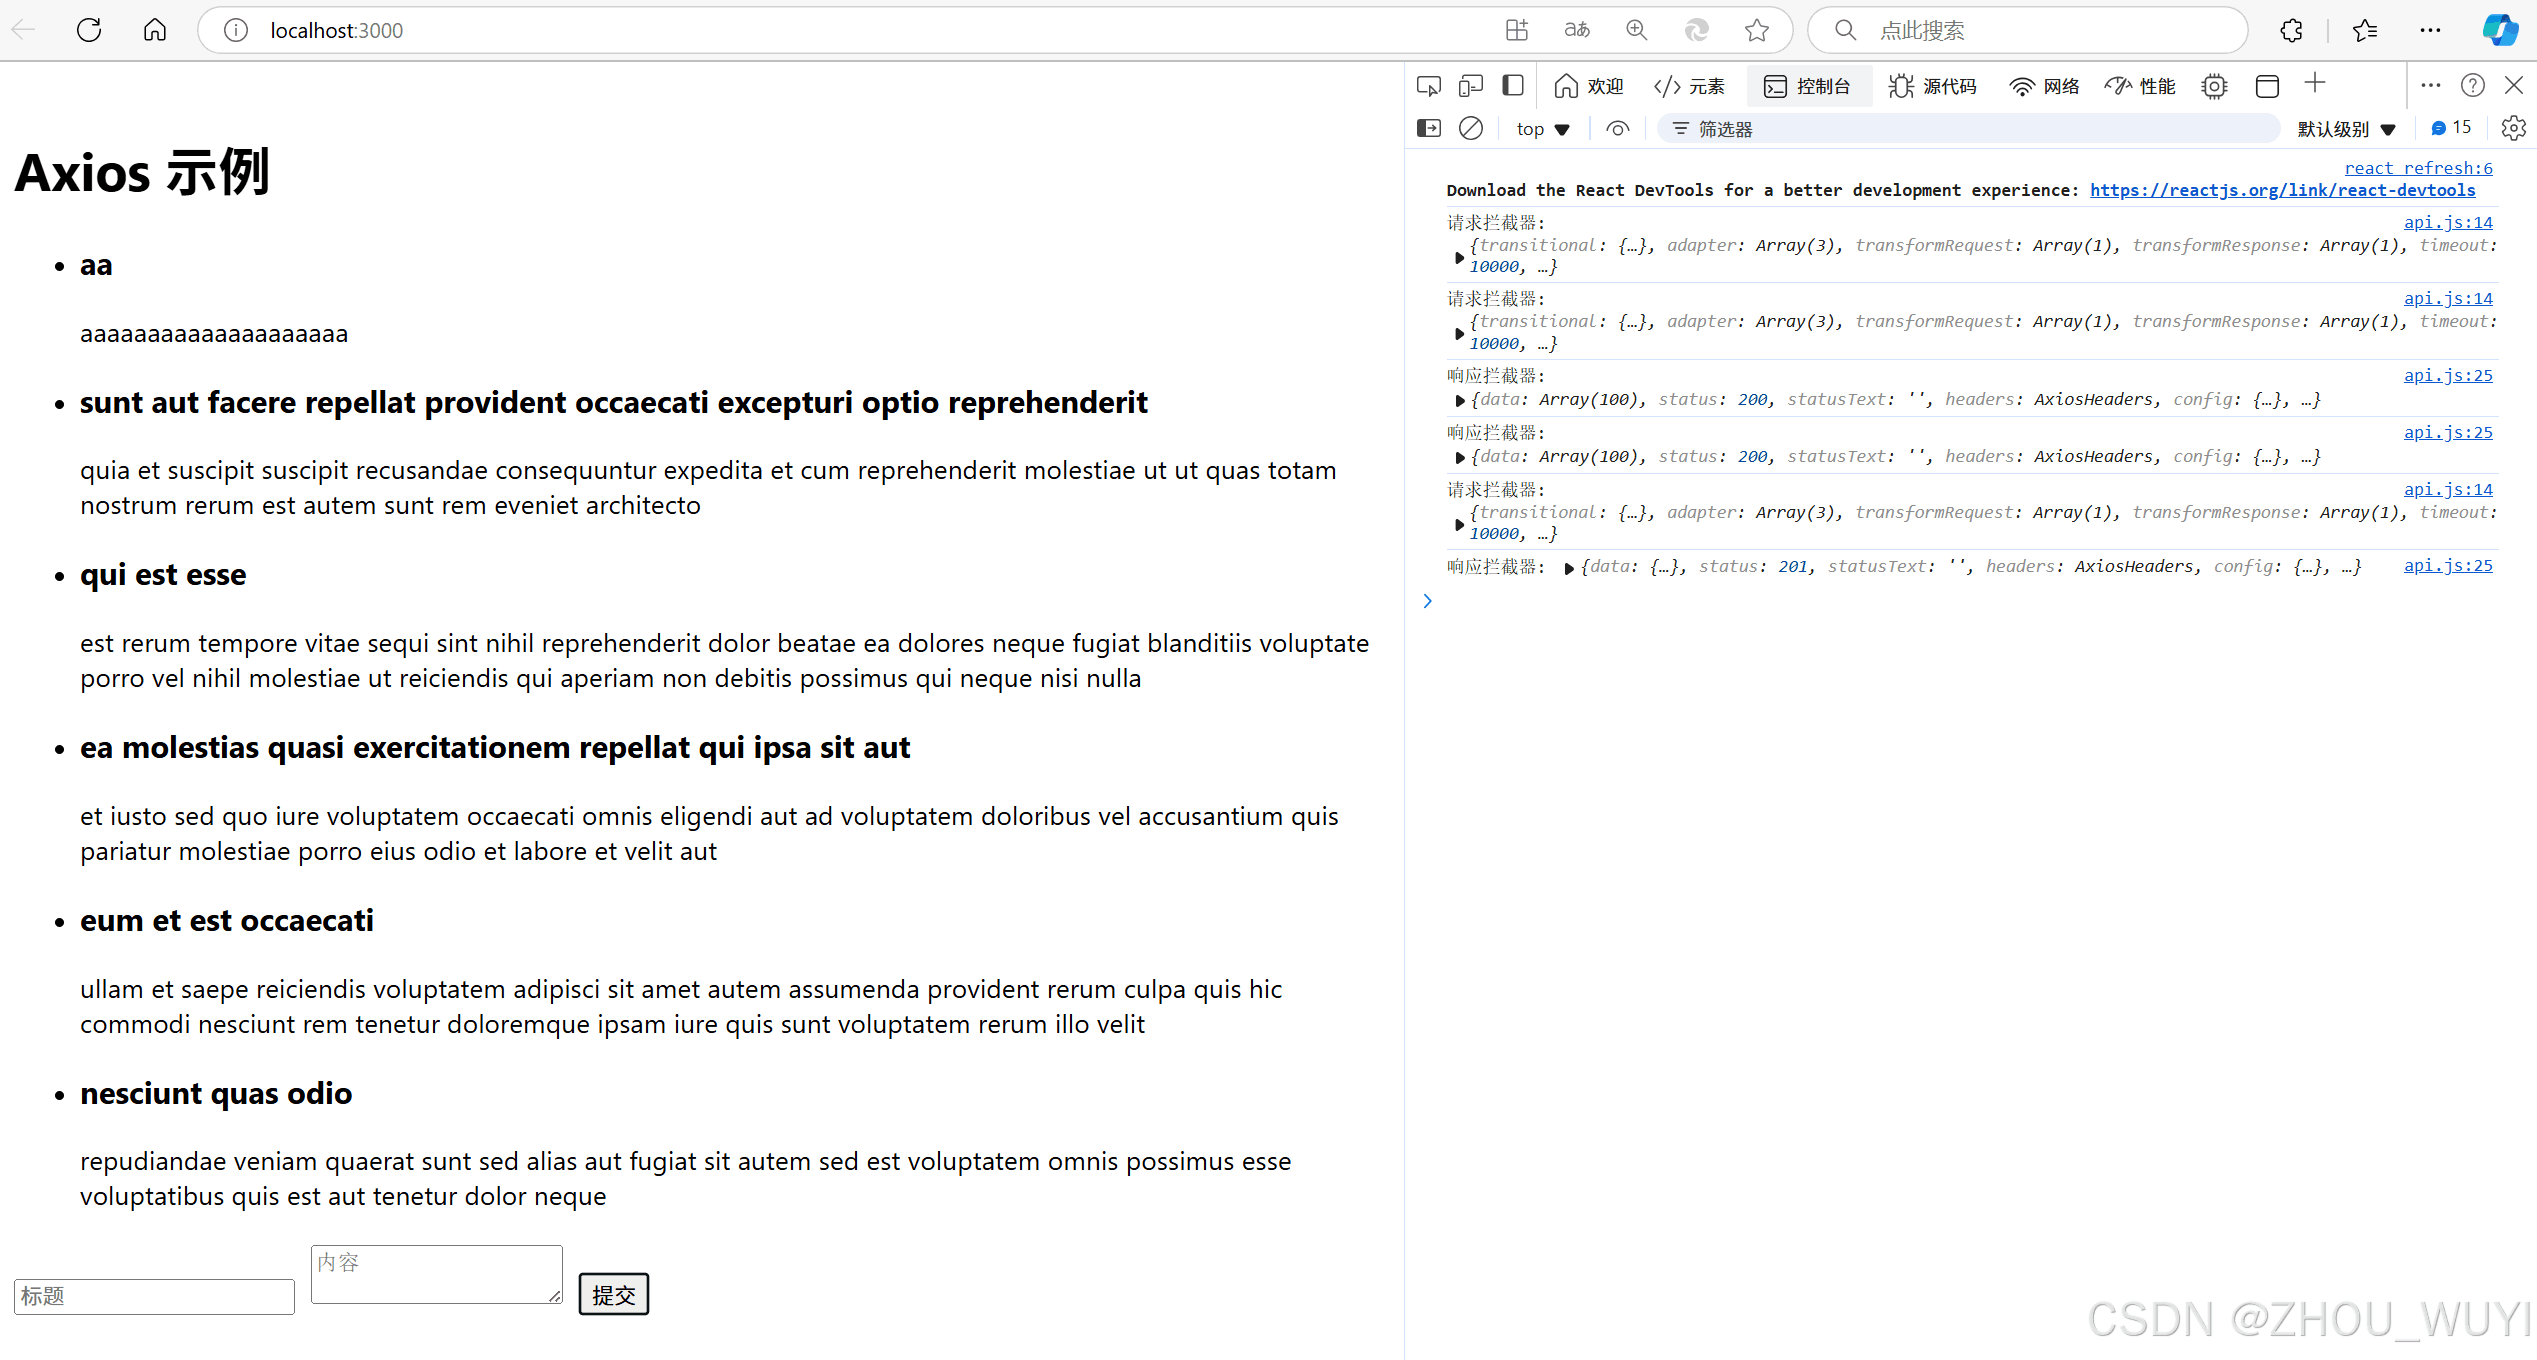
Task: Expand first 响应拦截器 Array(100) object
Action: pos(1460,400)
